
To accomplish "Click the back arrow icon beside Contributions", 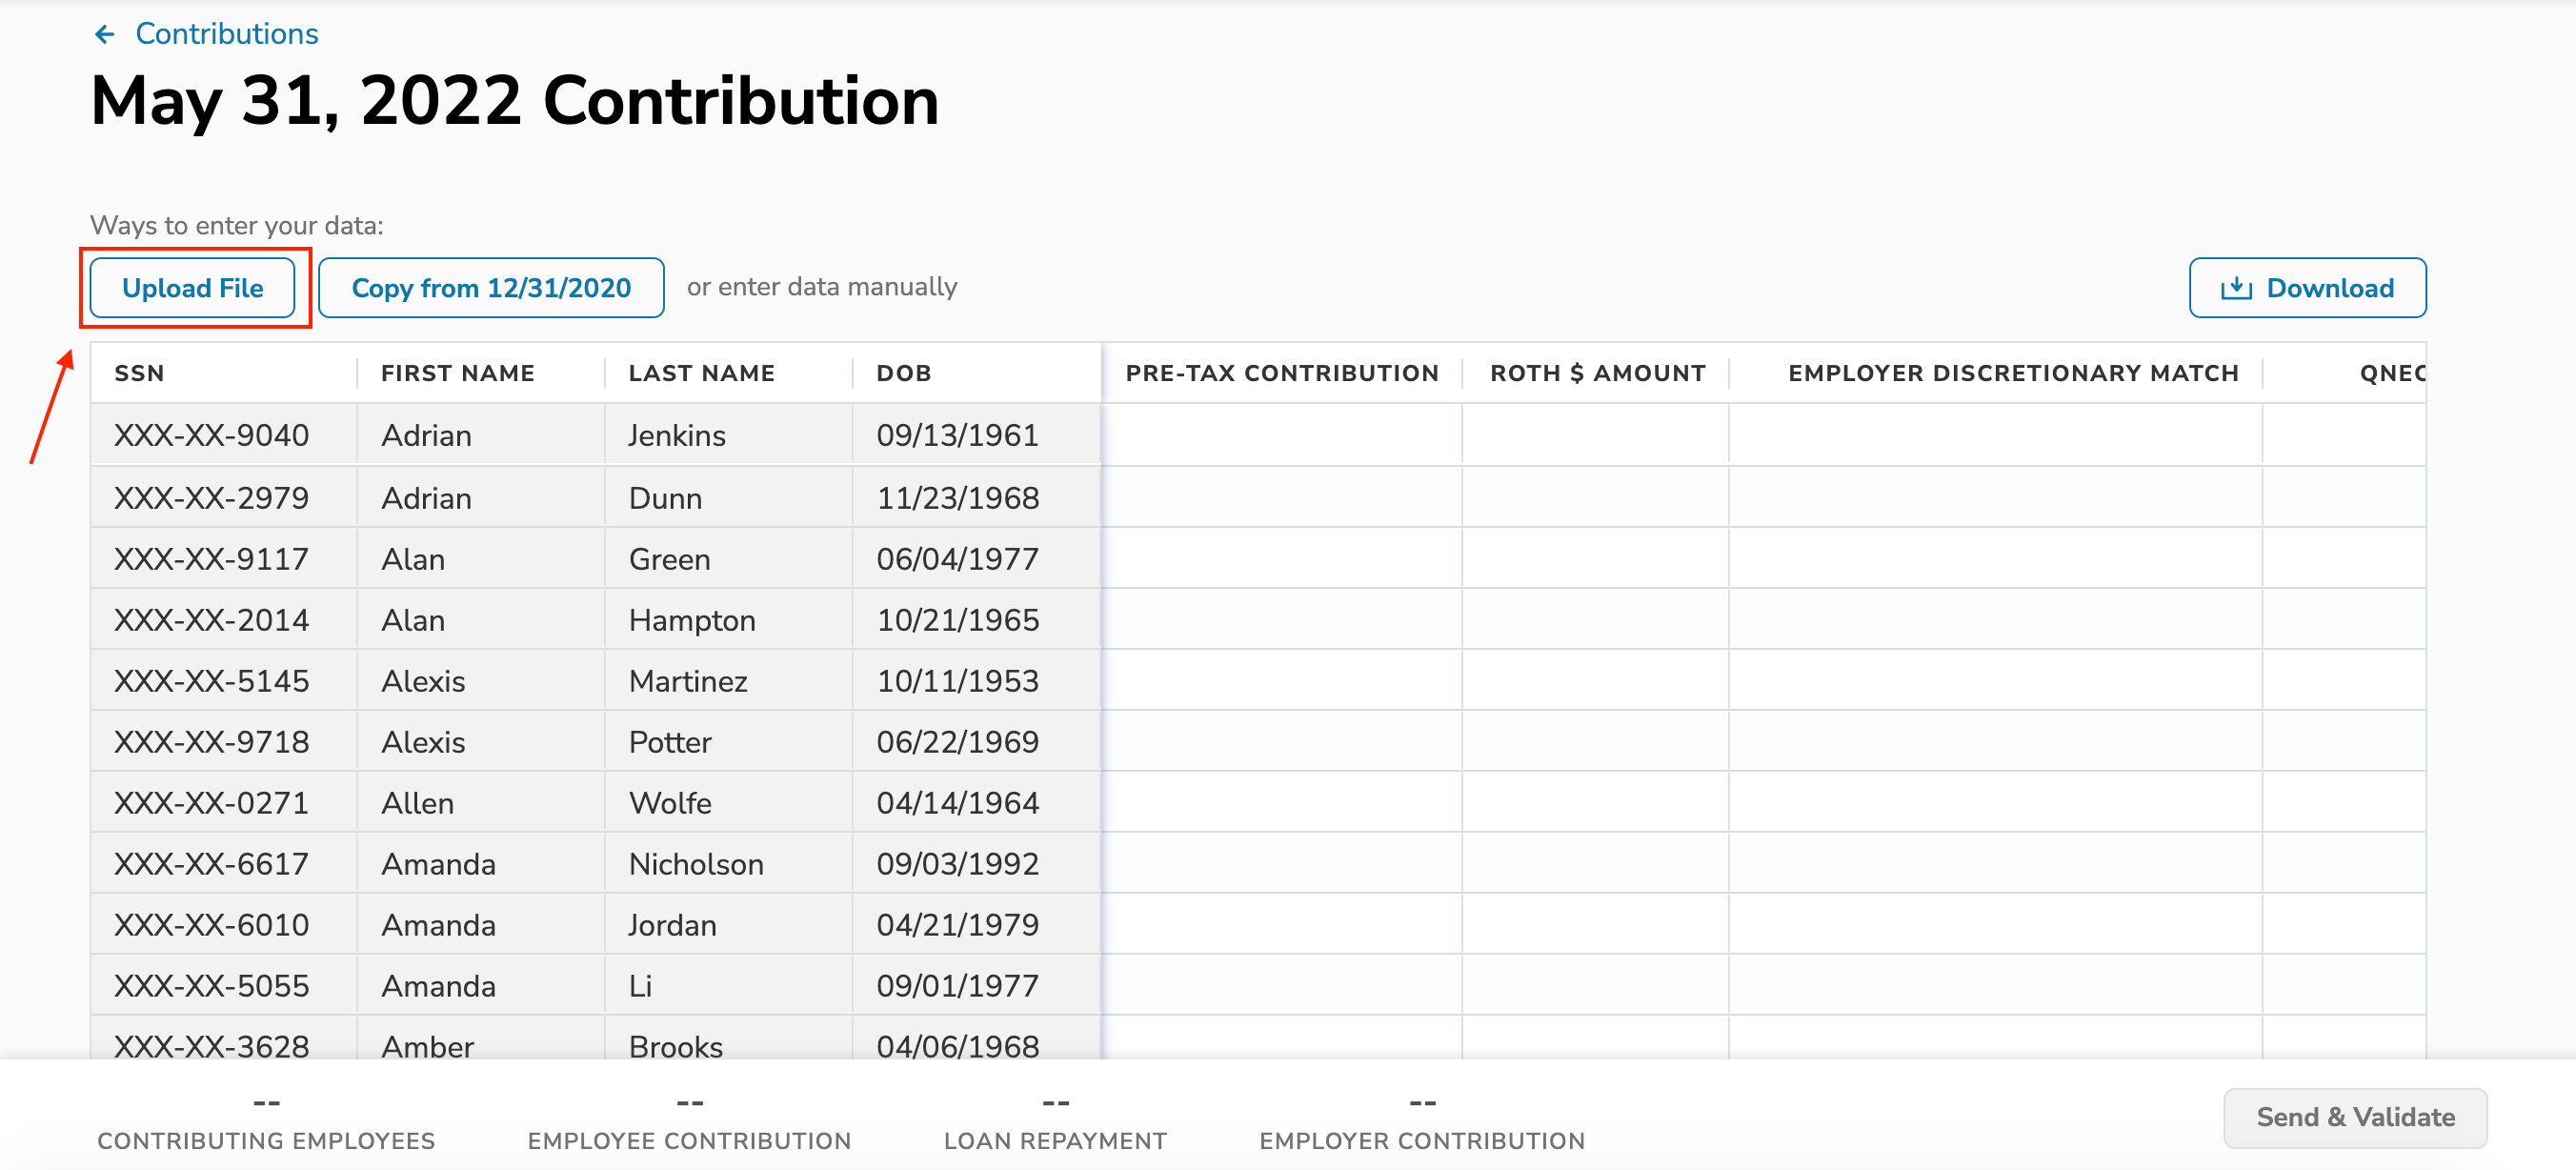I will click(x=105, y=35).
